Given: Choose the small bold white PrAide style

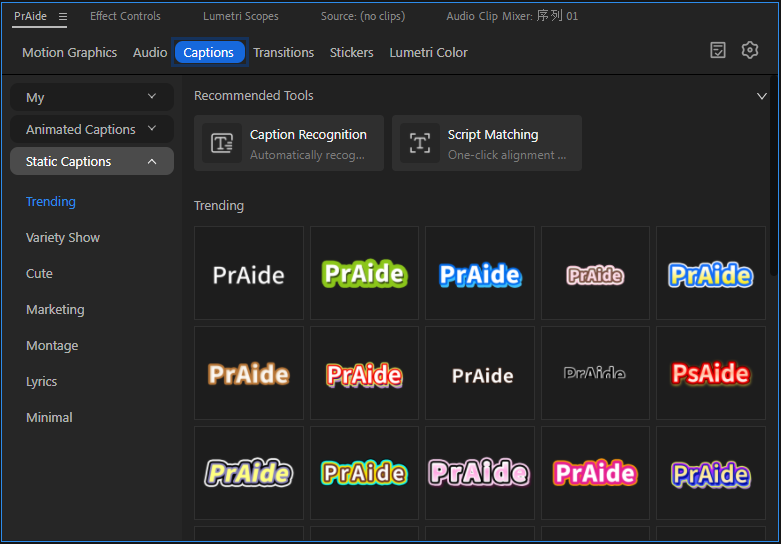Looking at the screenshot, I should [x=480, y=373].
